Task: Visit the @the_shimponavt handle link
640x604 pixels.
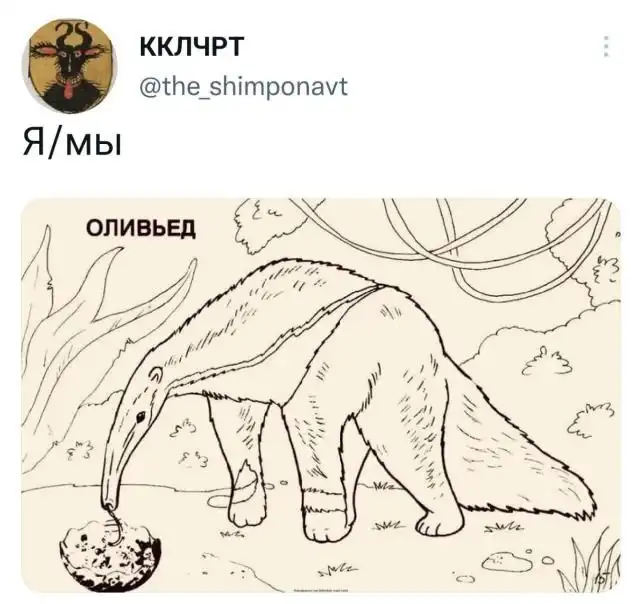Action: [244, 86]
